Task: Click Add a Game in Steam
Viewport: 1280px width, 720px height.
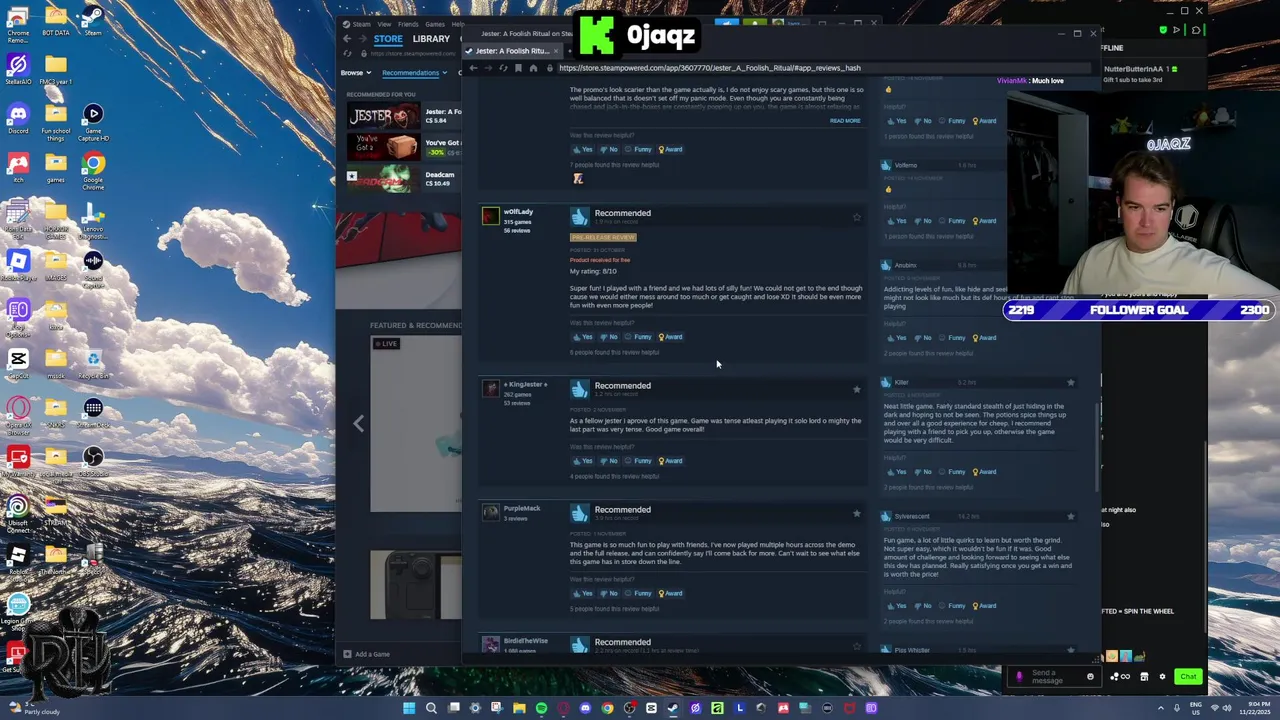Action: pos(366,654)
